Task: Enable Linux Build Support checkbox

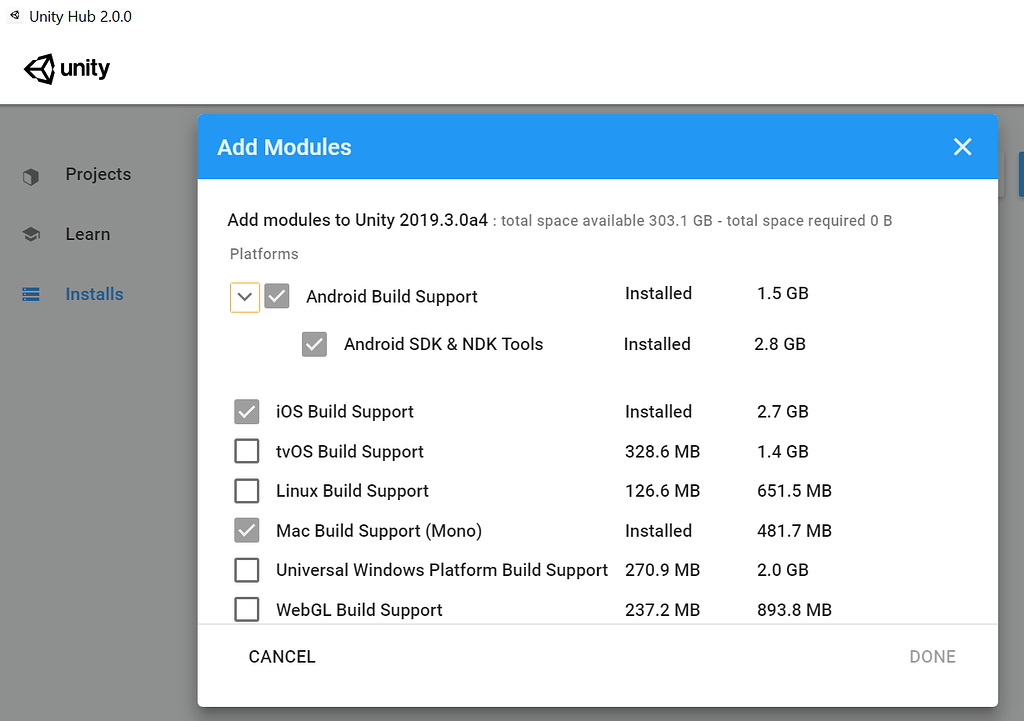Action: point(246,491)
